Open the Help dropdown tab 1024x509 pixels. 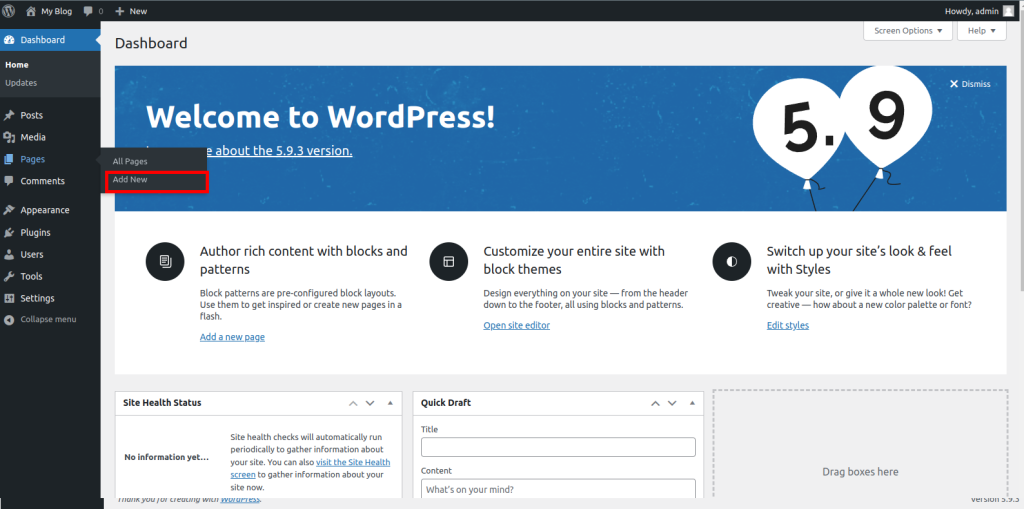point(981,31)
